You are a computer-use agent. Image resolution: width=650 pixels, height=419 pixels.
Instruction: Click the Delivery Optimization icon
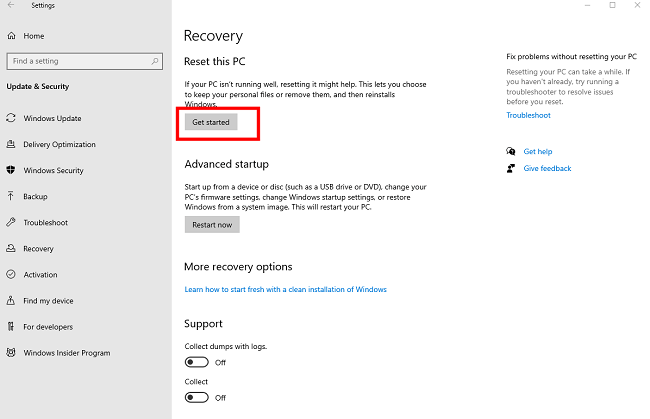click(x=11, y=144)
